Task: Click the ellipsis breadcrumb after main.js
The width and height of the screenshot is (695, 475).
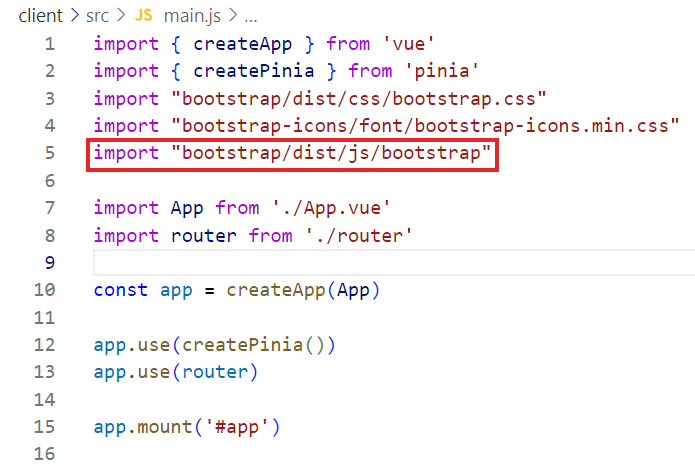Action: pos(250,18)
